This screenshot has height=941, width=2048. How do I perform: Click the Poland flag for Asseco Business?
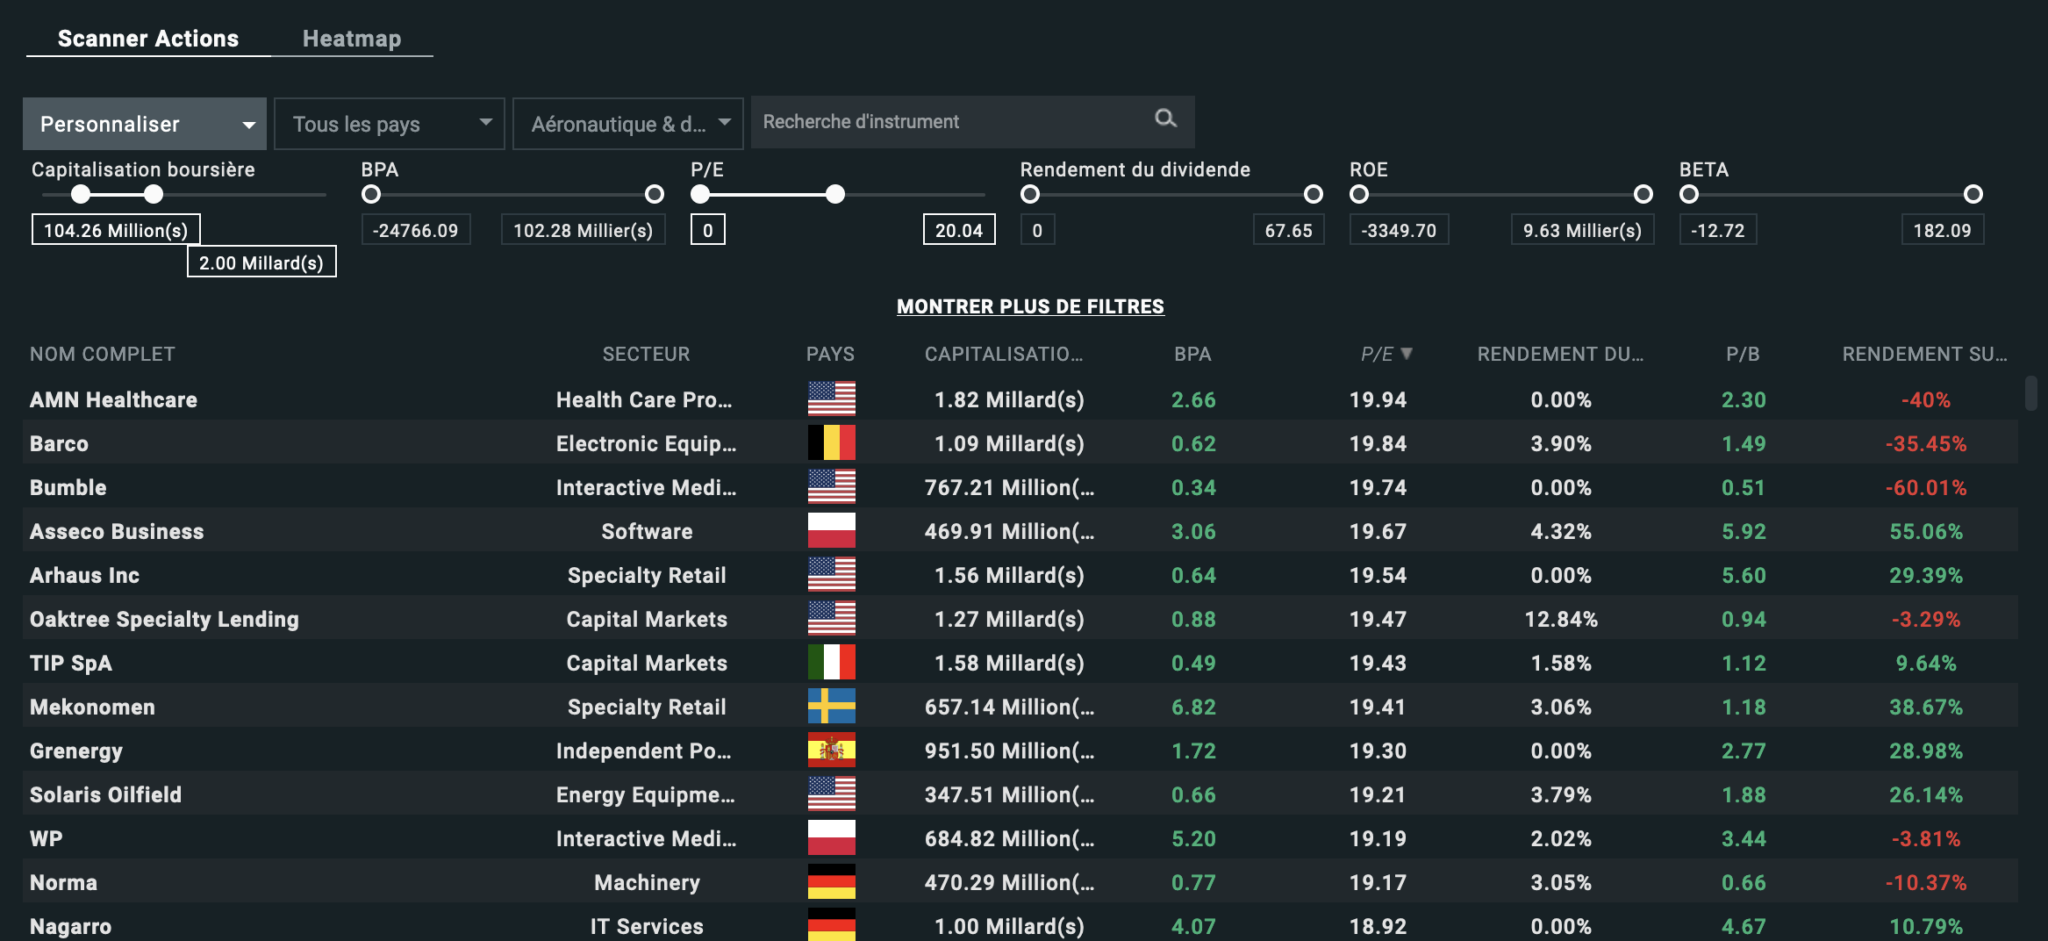click(831, 531)
